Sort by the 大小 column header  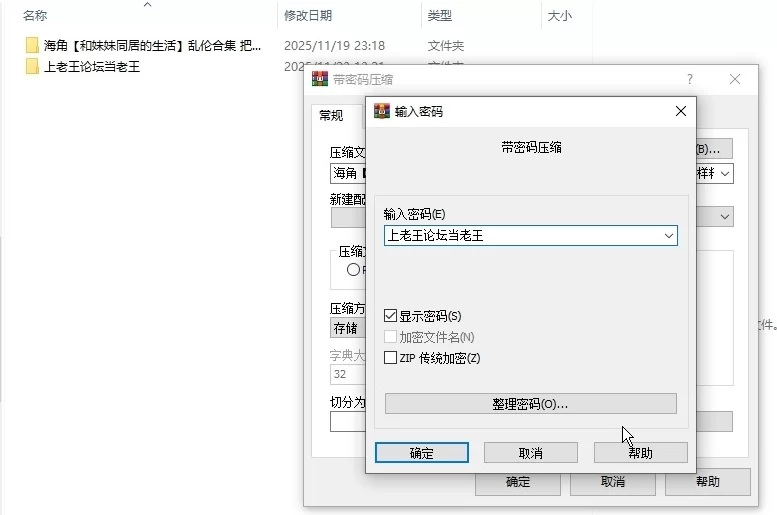tap(559, 15)
